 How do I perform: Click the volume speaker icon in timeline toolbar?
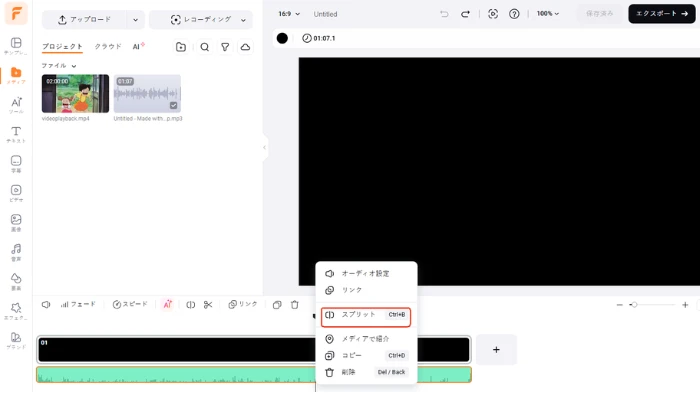pos(46,304)
